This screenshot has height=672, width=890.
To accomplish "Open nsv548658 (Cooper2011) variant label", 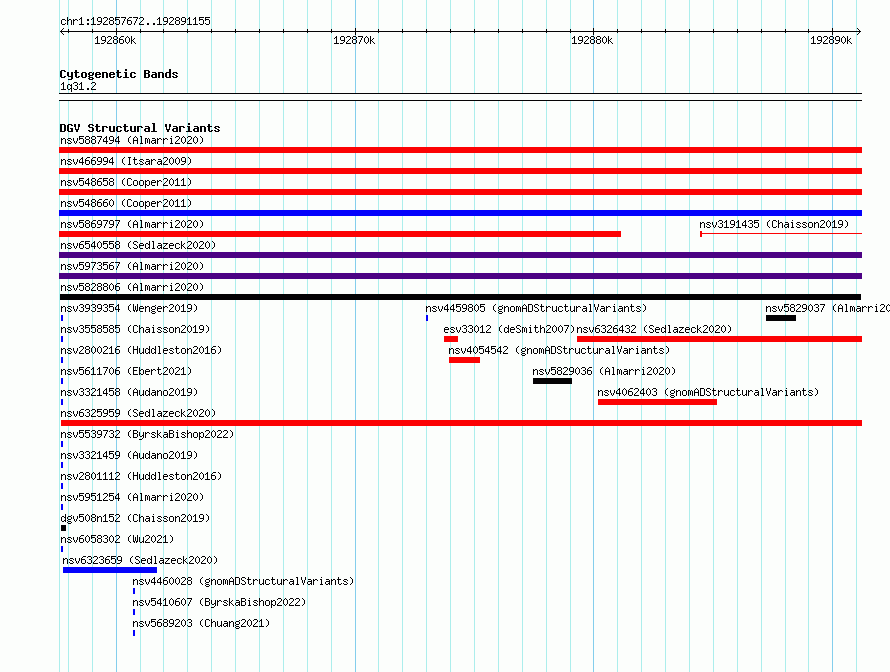I will click(x=126, y=182).
